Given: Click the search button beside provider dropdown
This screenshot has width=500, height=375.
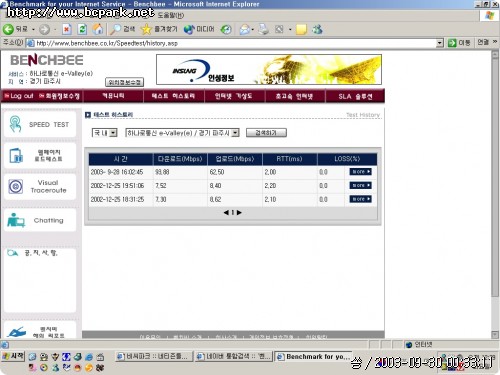Looking at the screenshot, I should click(x=266, y=133).
